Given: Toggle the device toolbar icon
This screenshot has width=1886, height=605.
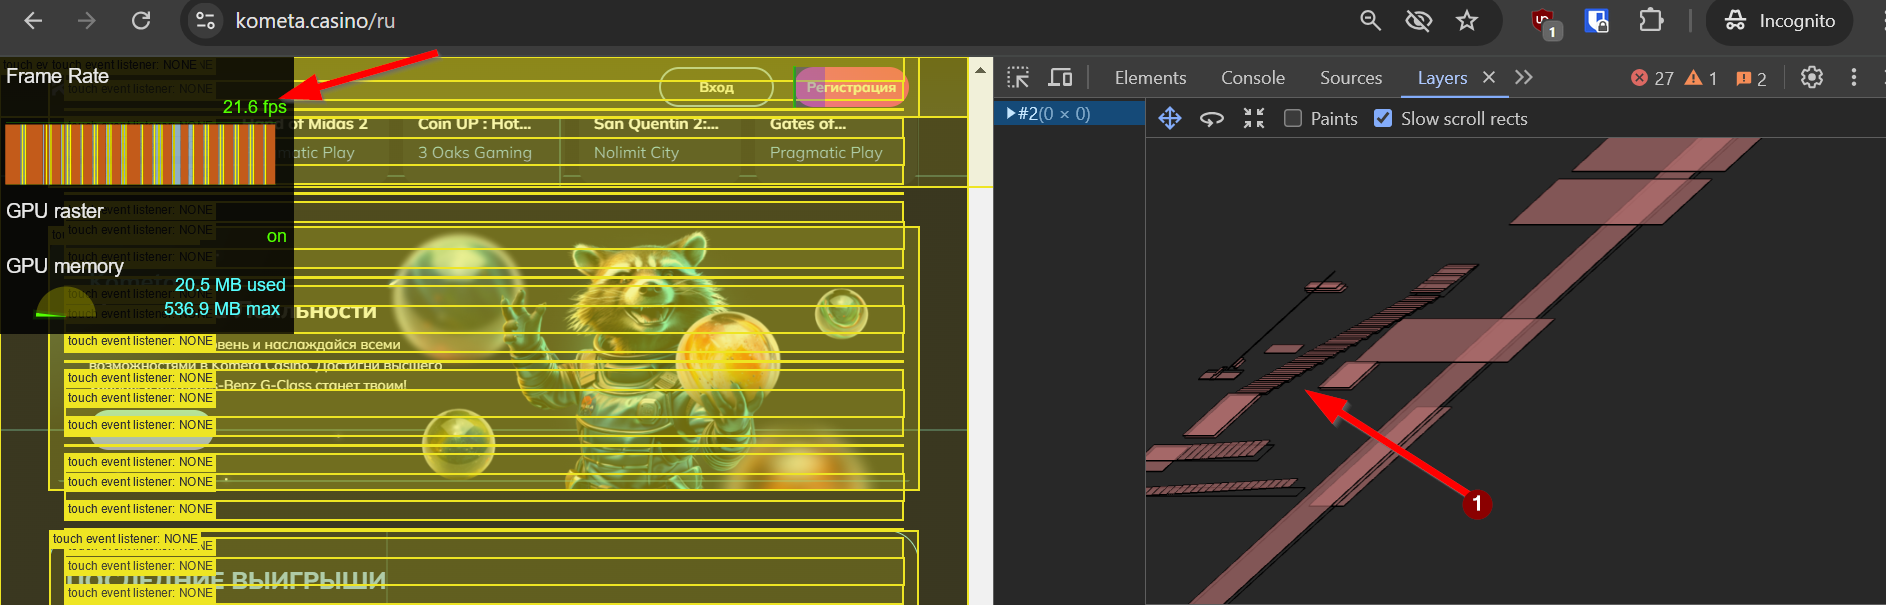Looking at the screenshot, I should [x=1060, y=78].
